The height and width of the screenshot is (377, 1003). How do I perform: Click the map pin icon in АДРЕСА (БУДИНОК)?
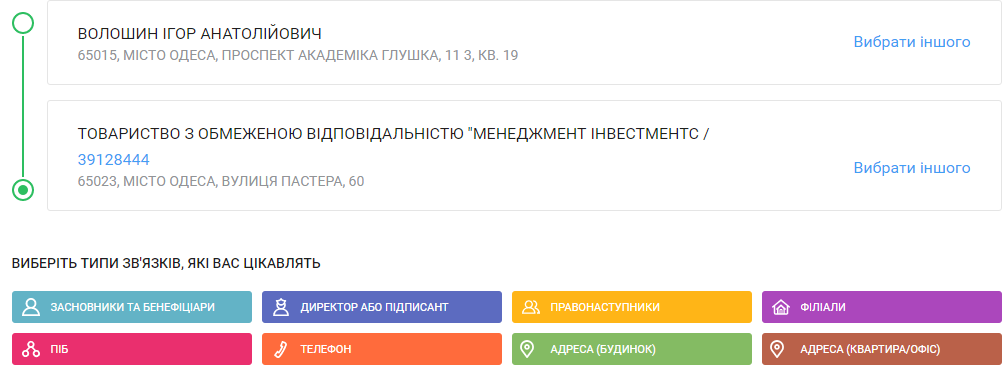527,349
